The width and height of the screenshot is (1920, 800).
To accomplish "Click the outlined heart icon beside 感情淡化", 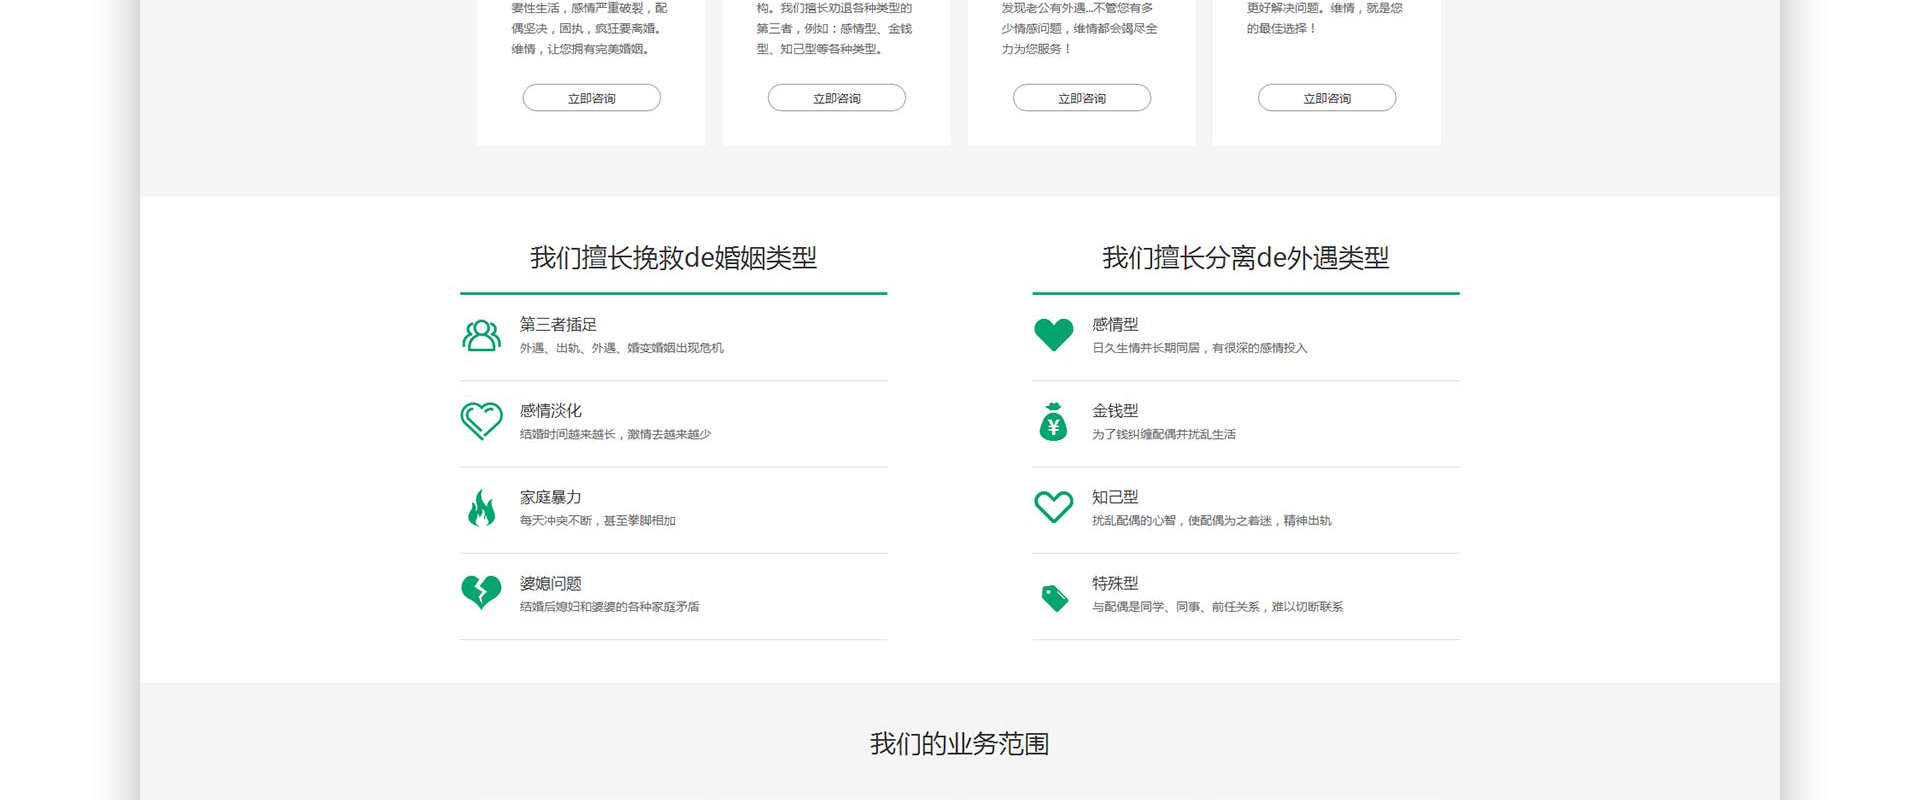I will [x=481, y=421].
